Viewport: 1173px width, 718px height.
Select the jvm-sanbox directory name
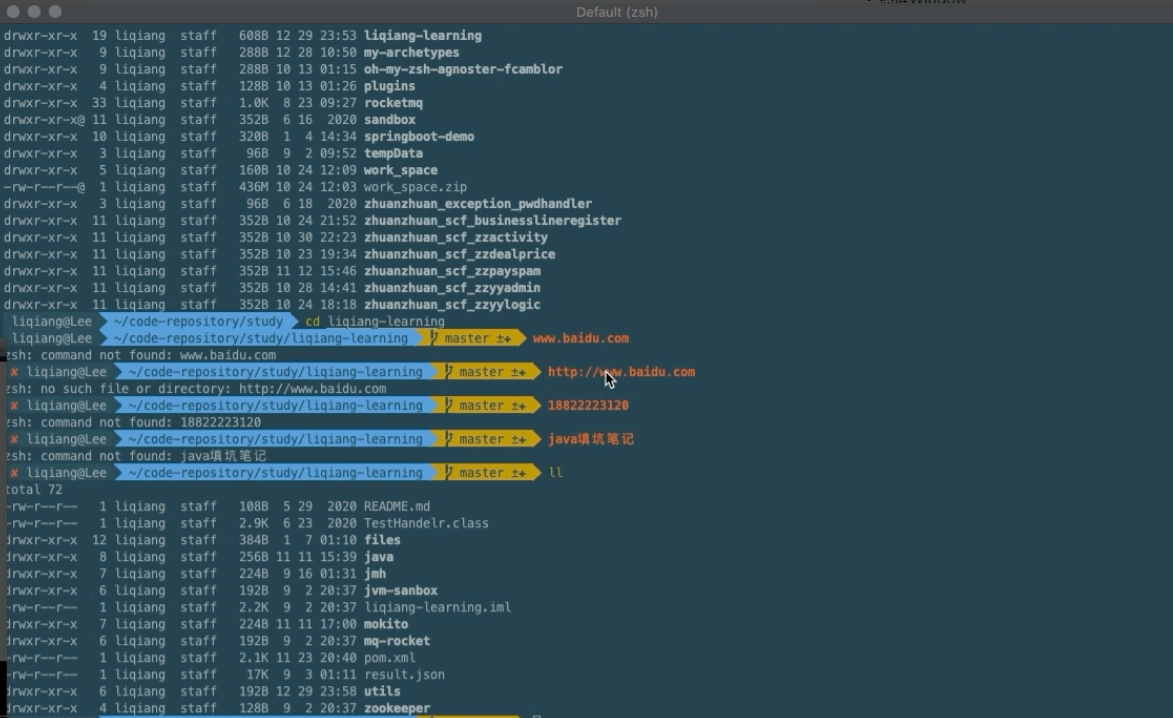coord(400,591)
